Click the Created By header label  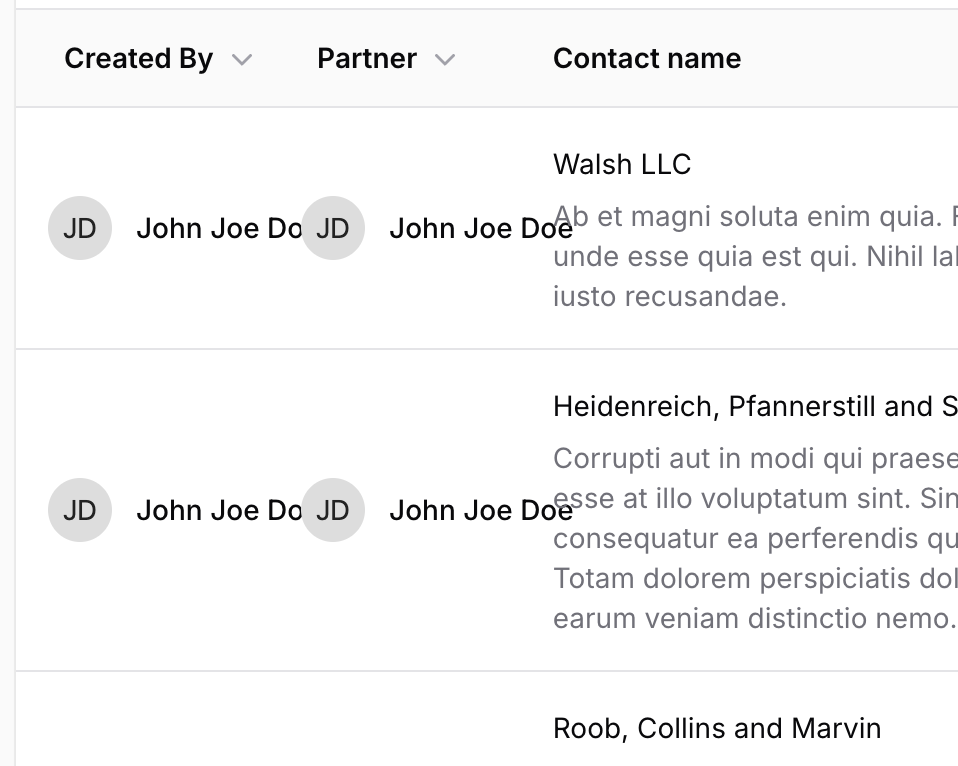click(x=138, y=59)
